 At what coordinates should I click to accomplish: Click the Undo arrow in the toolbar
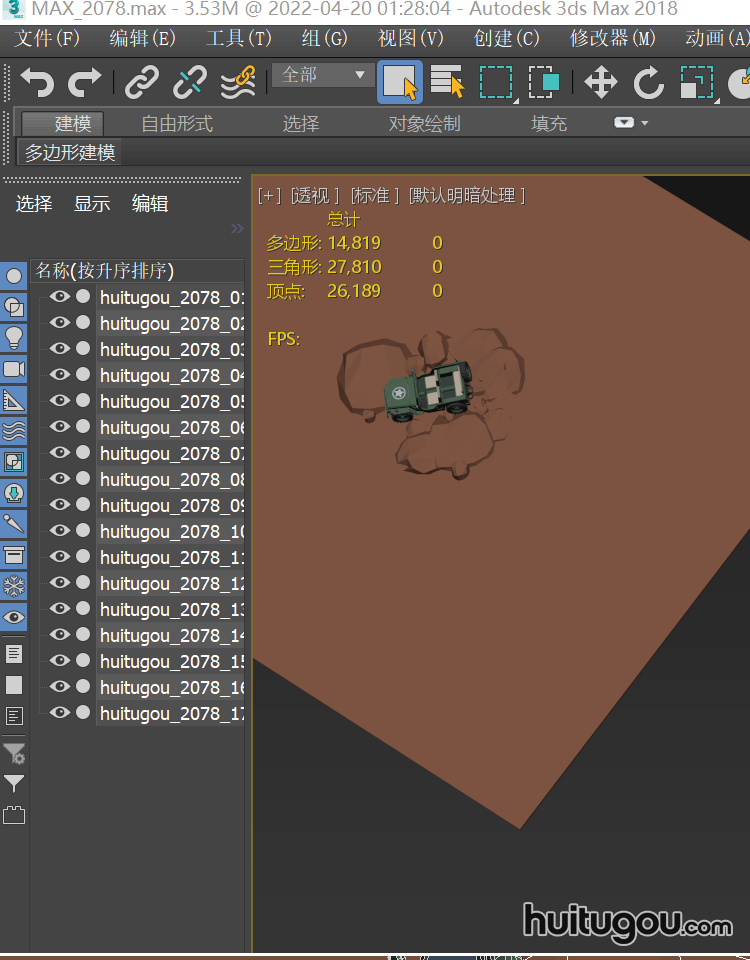[x=37, y=82]
